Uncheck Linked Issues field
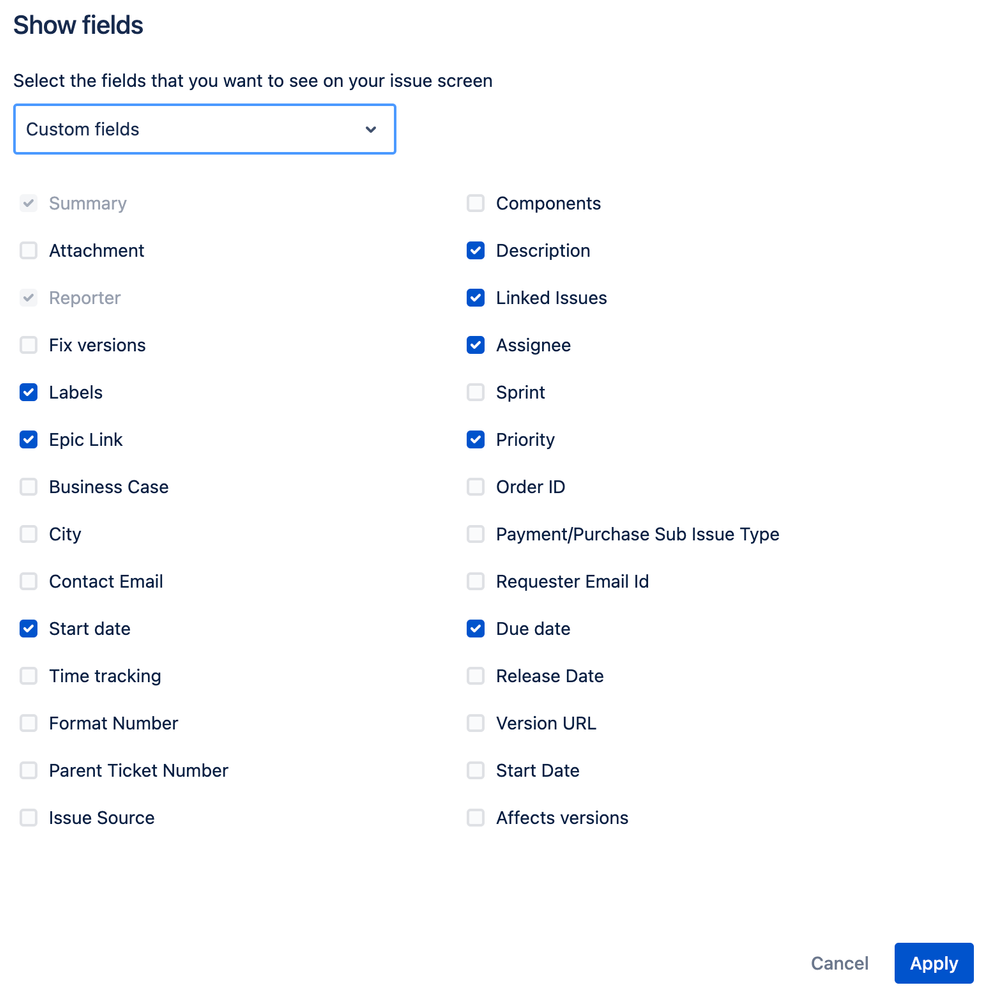The height and width of the screenshot is (999, 996). pos(476,298)
